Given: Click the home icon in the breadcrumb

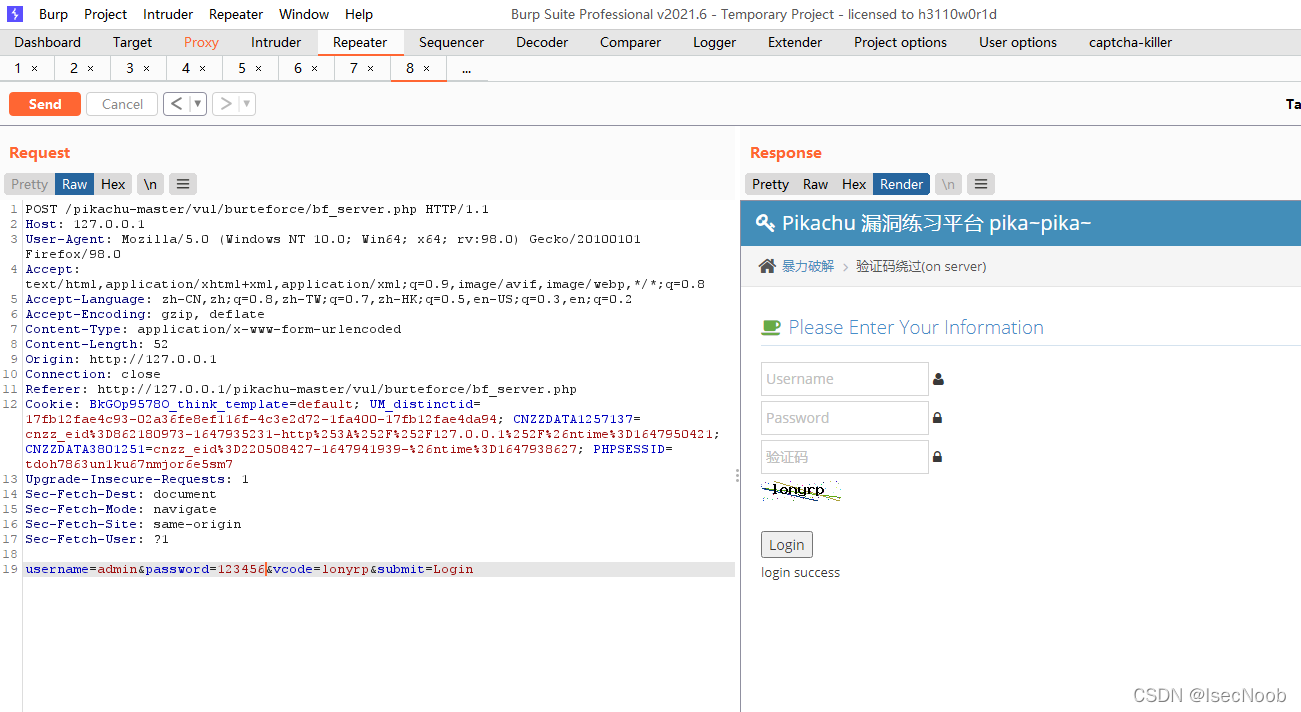Looking at the screenshot, I should click(x=767, y=266).
